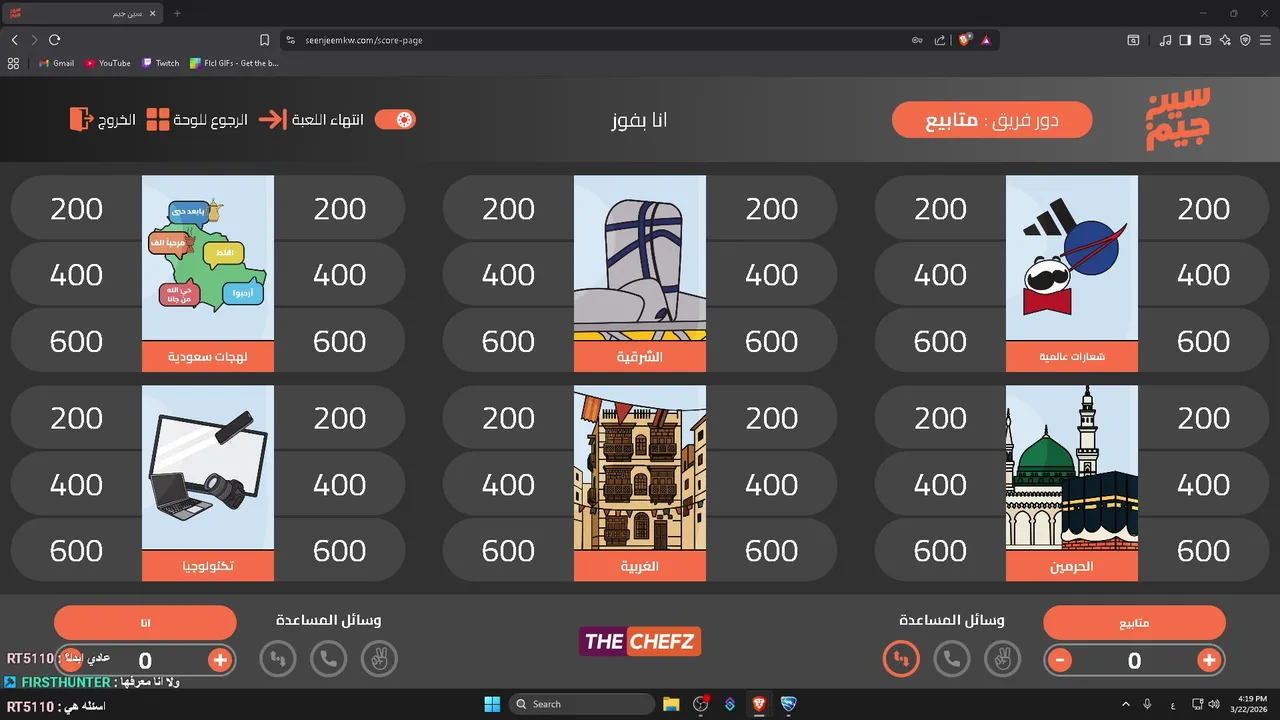Pick 200 left of الشرقية card

click(509, 209)
